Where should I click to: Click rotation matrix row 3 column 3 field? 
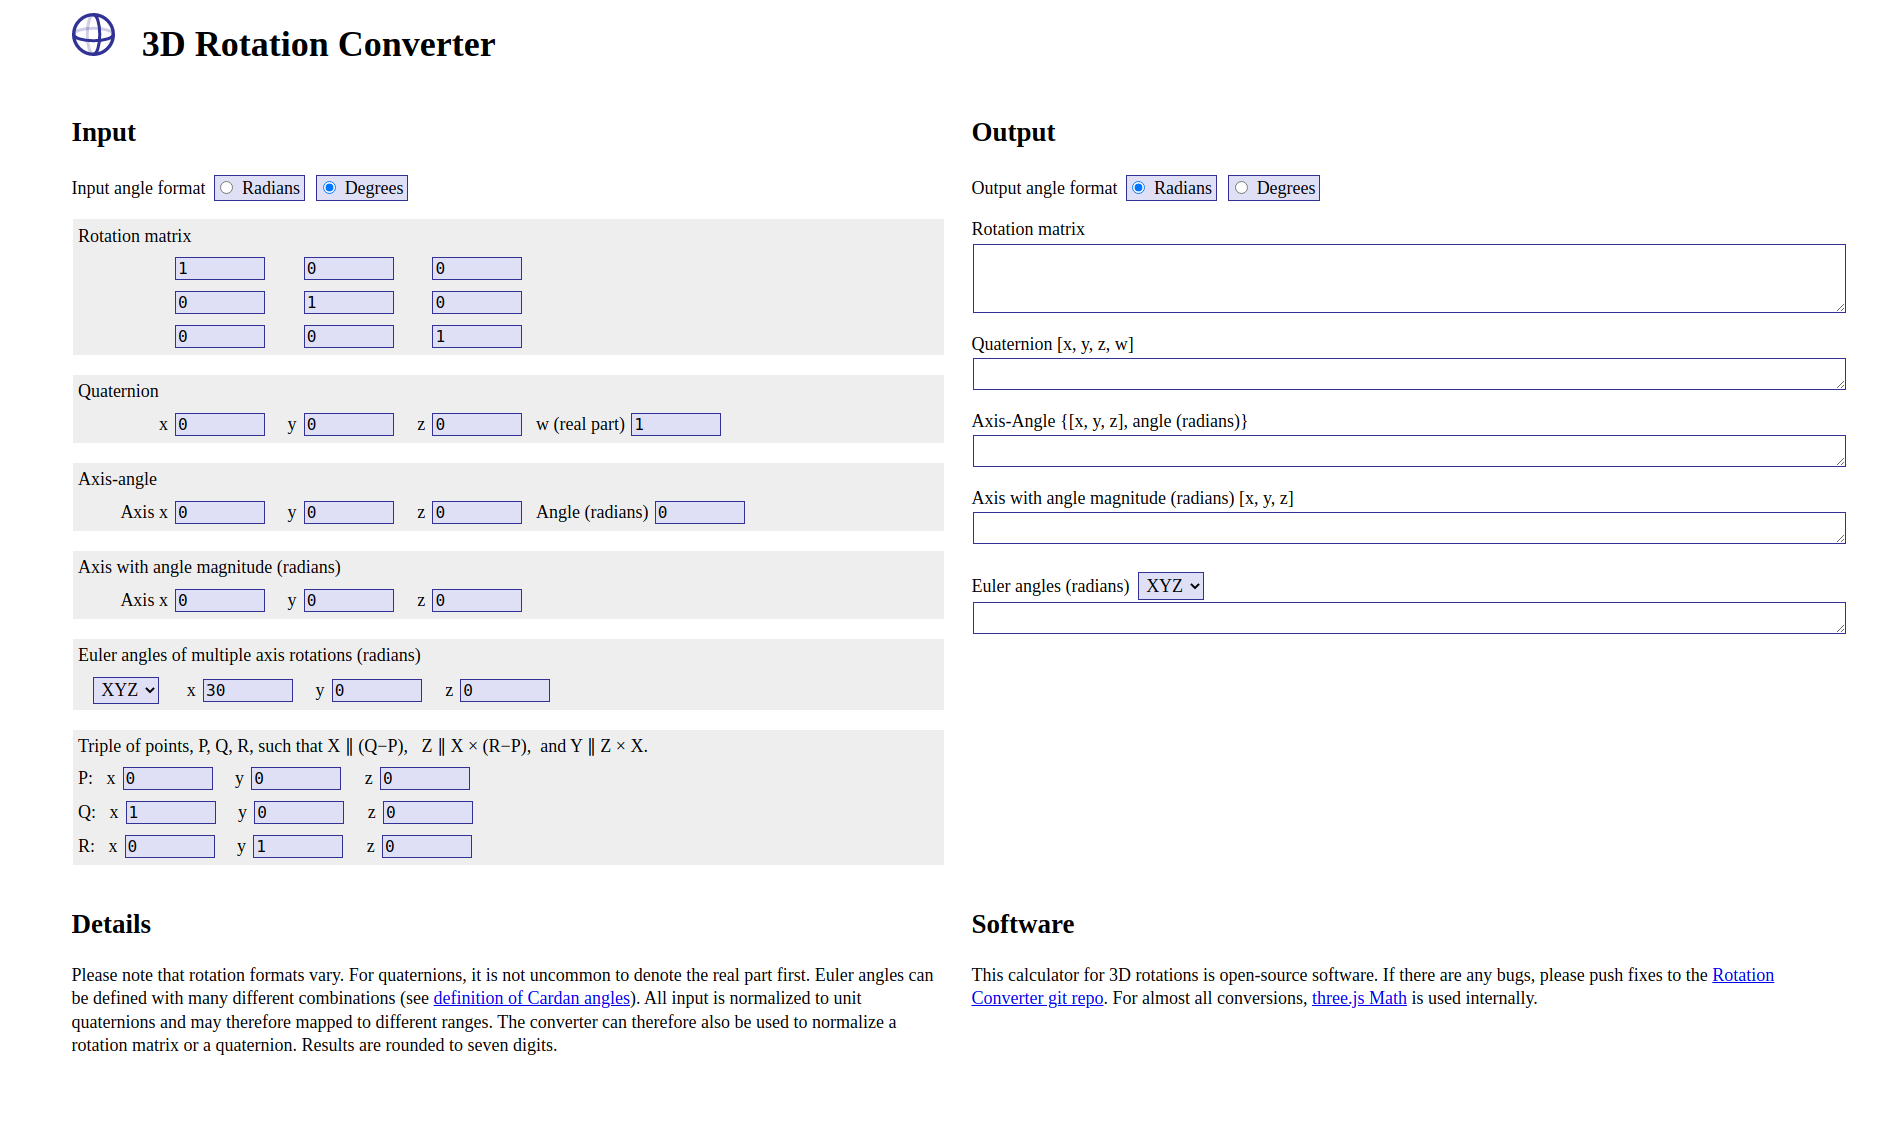pos(477,337)
